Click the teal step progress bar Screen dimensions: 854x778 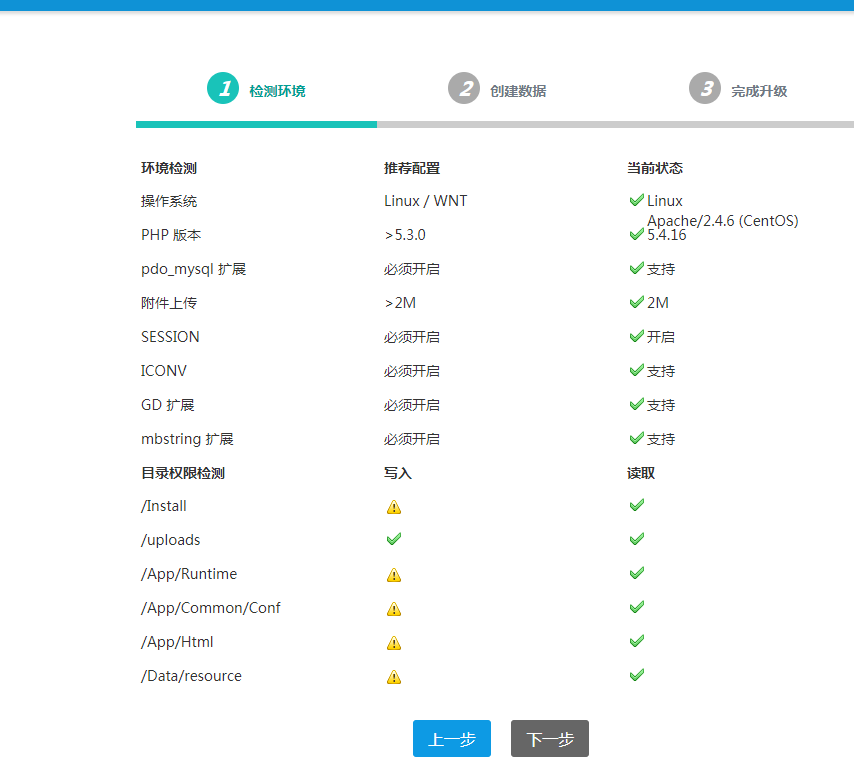[x=256, y=124]
